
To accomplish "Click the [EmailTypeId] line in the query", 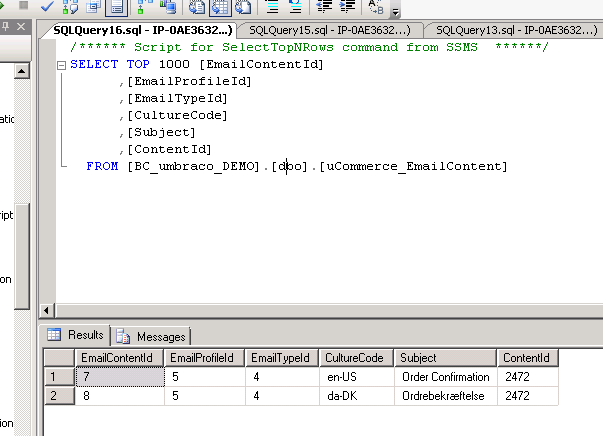I will point(177,98).
